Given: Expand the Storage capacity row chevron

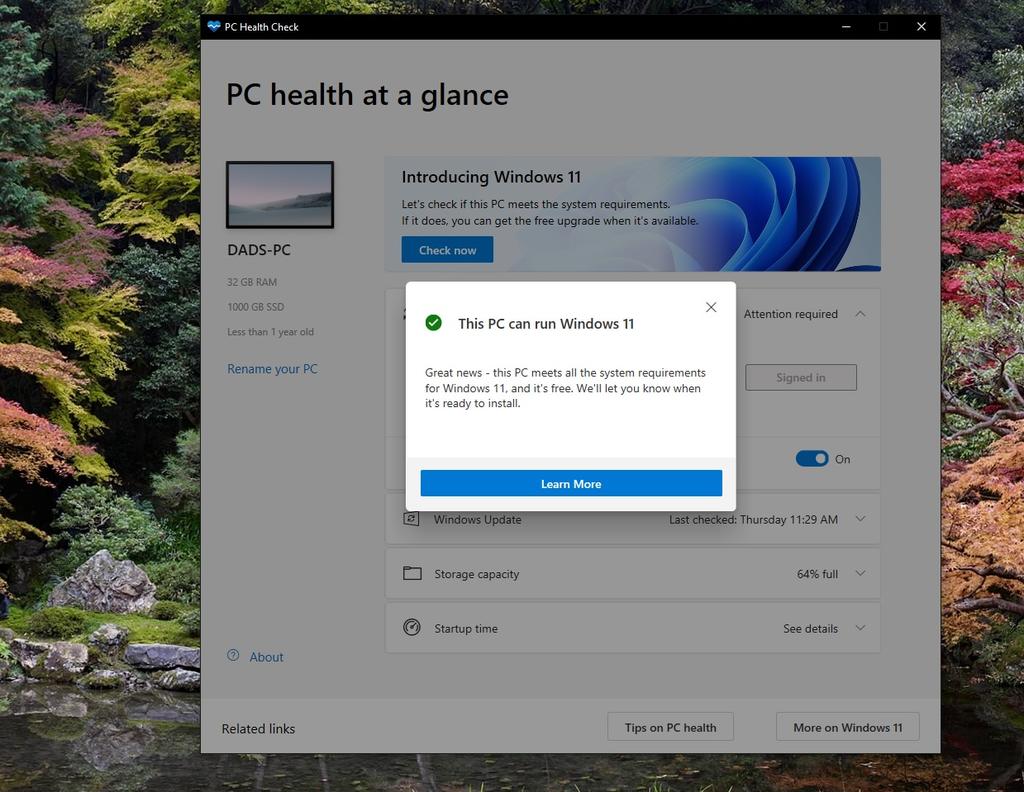Looking at the screenshot, I should click(861, 573).
